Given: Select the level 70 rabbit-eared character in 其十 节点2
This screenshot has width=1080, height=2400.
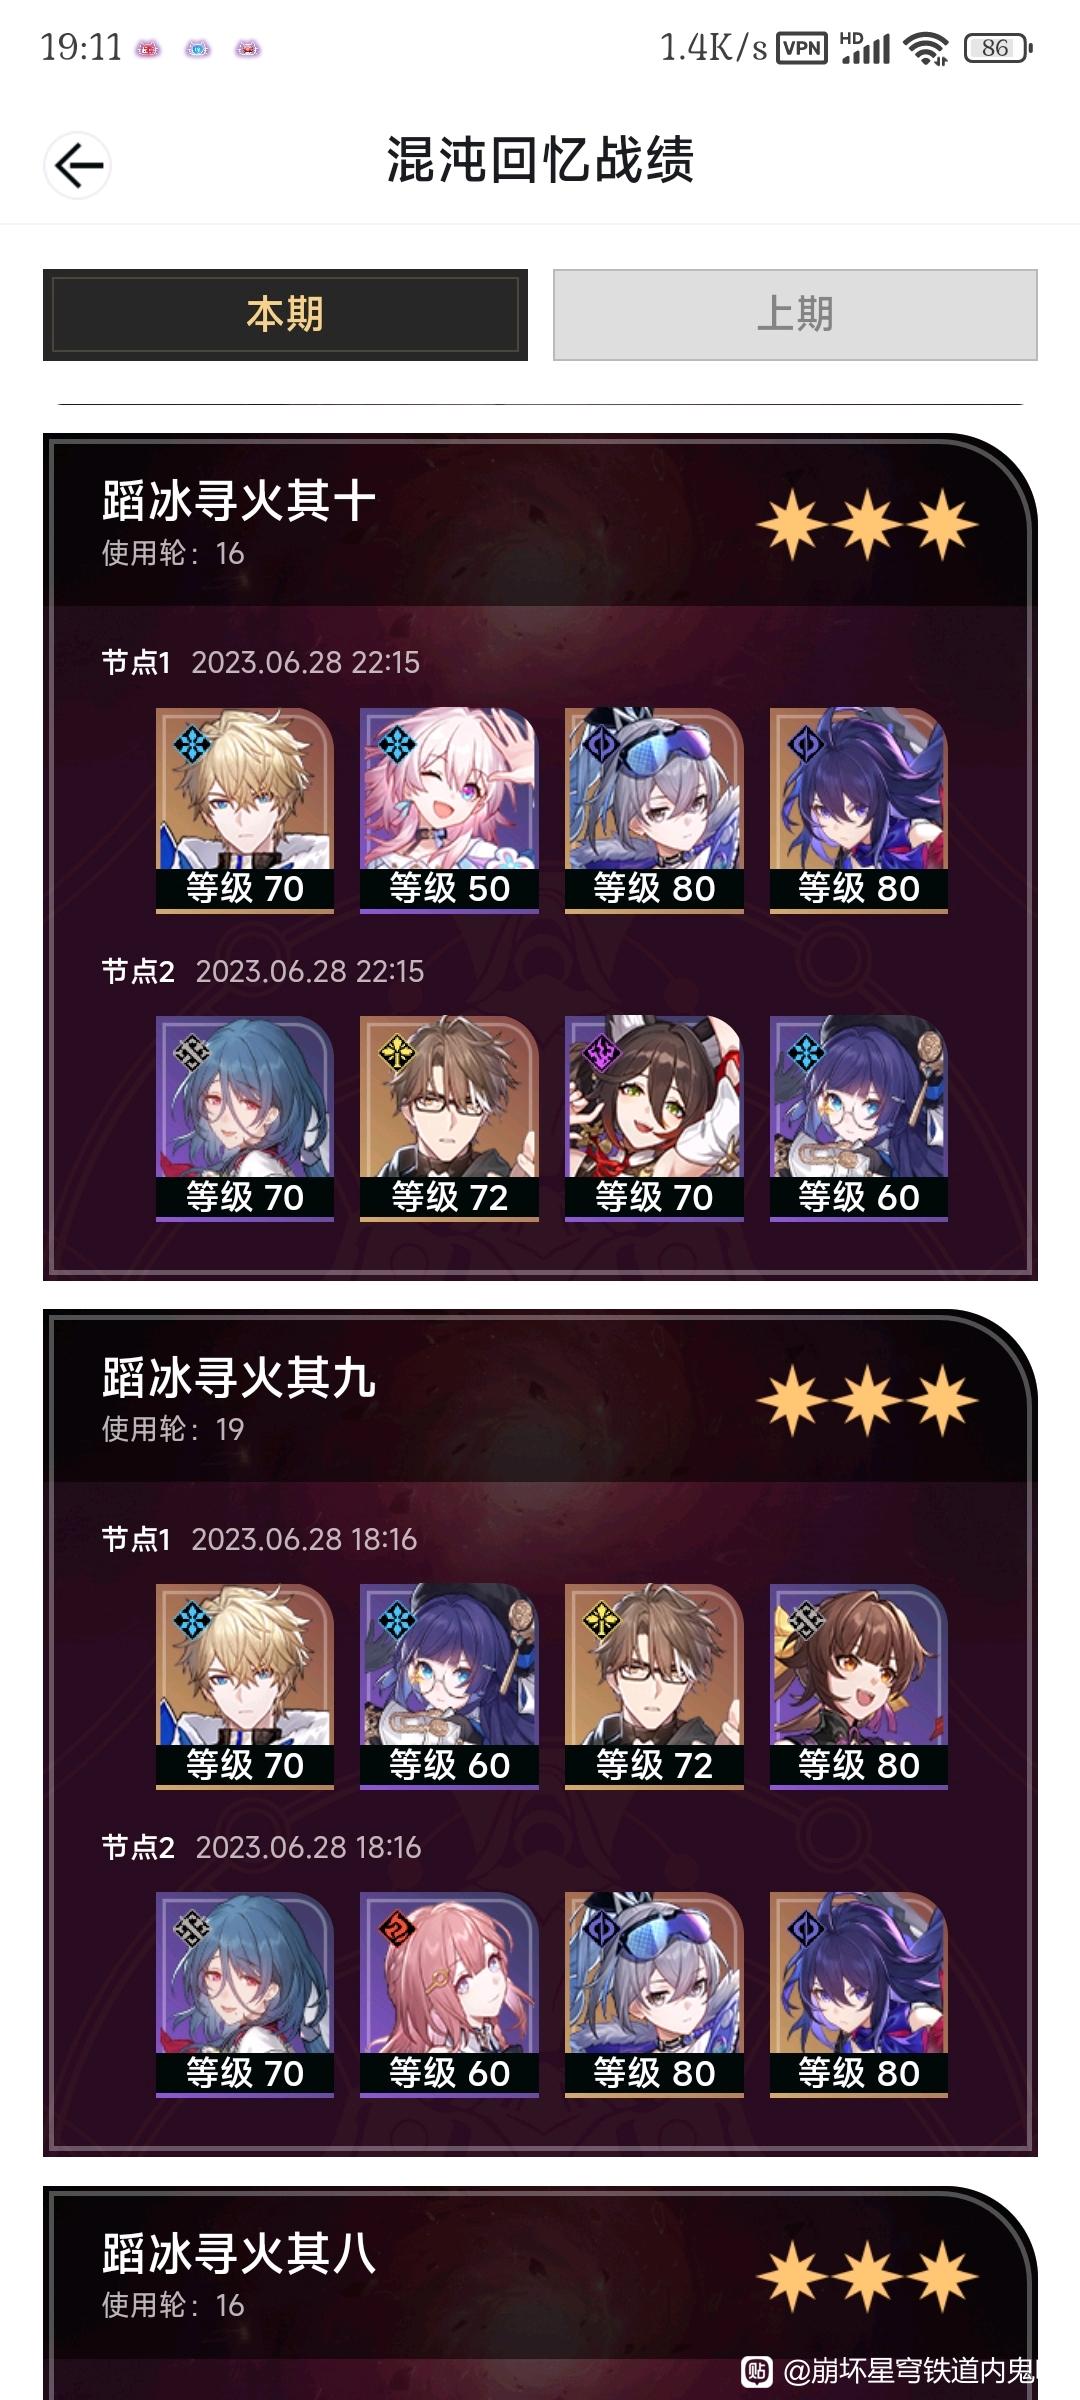Looking at the screenshot, I should (x=654, y=1118).
